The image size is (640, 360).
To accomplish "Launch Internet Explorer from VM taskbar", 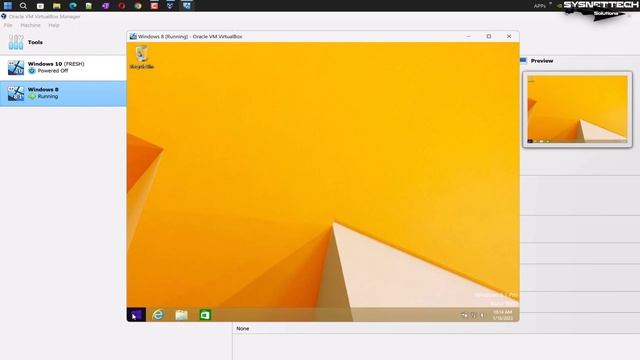I will (x=158, y=315).
